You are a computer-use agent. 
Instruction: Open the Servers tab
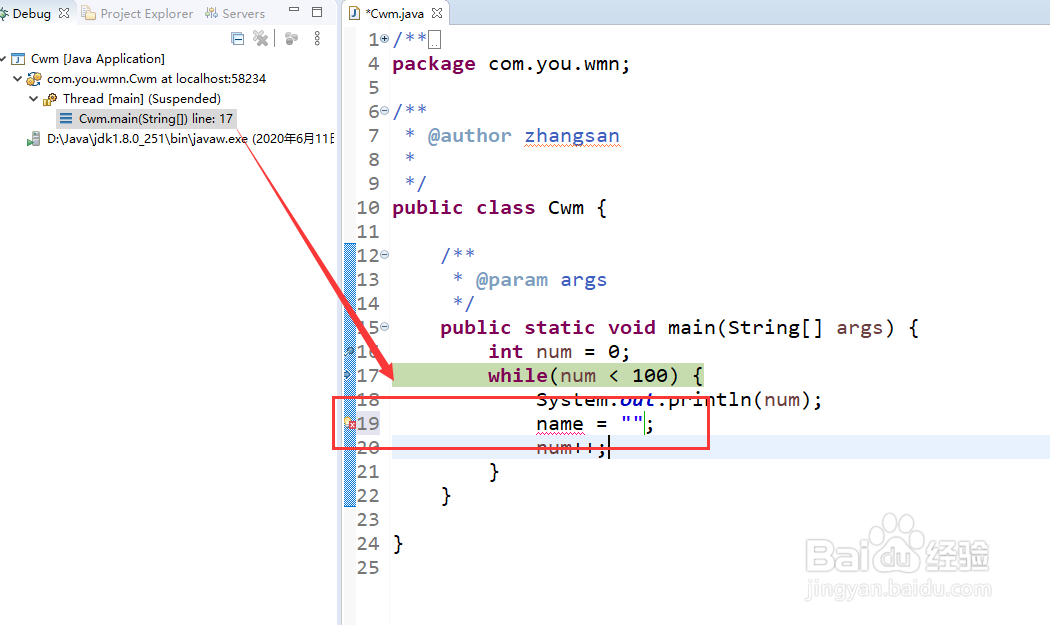click(235, 13)
